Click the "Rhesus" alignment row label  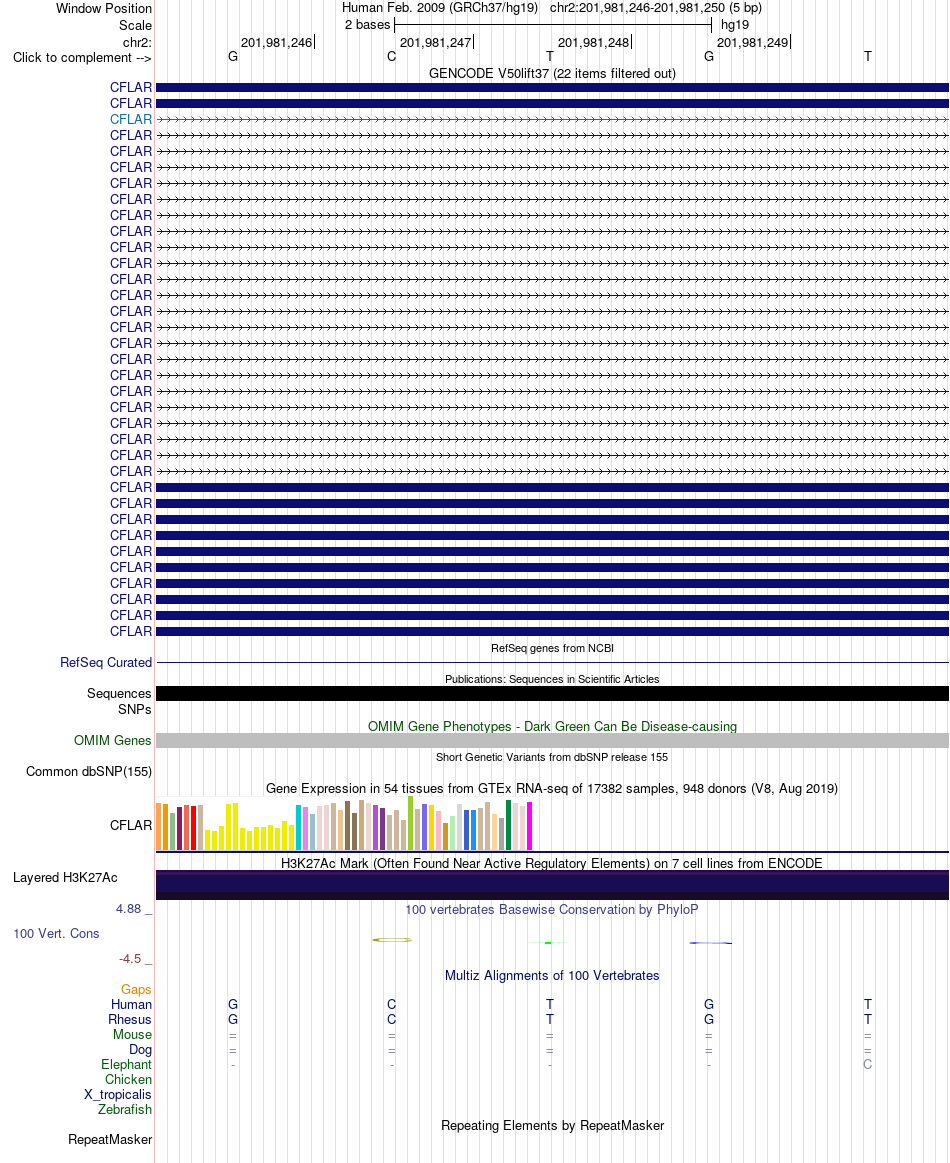[x=130, y=1019]
